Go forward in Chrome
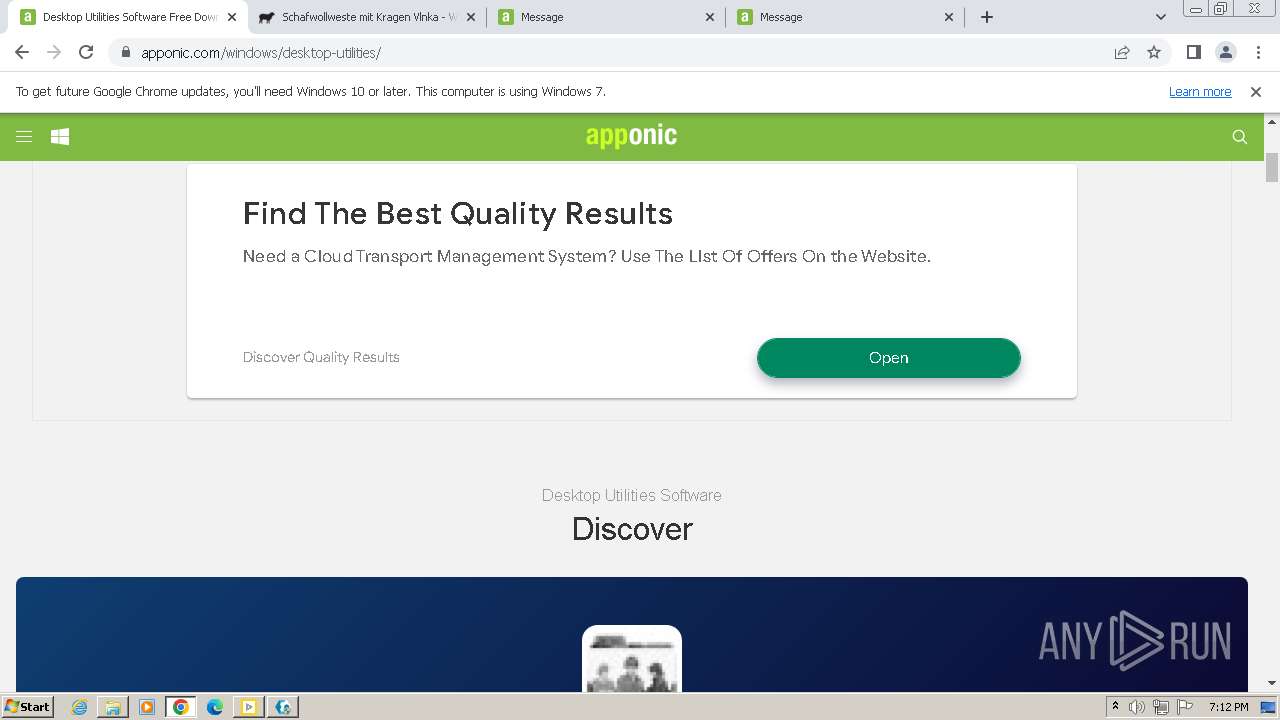1280x720 pixels. pos(54,52)
